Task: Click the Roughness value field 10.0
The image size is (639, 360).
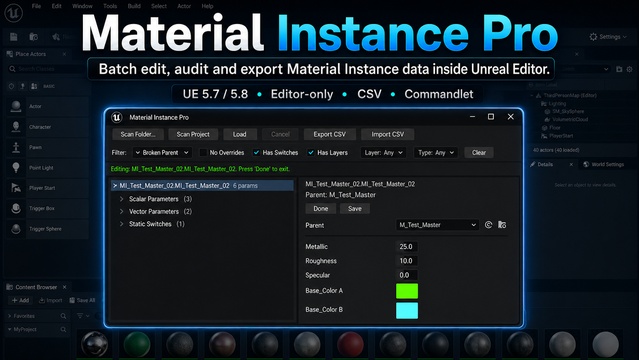Action: [406, 261]
